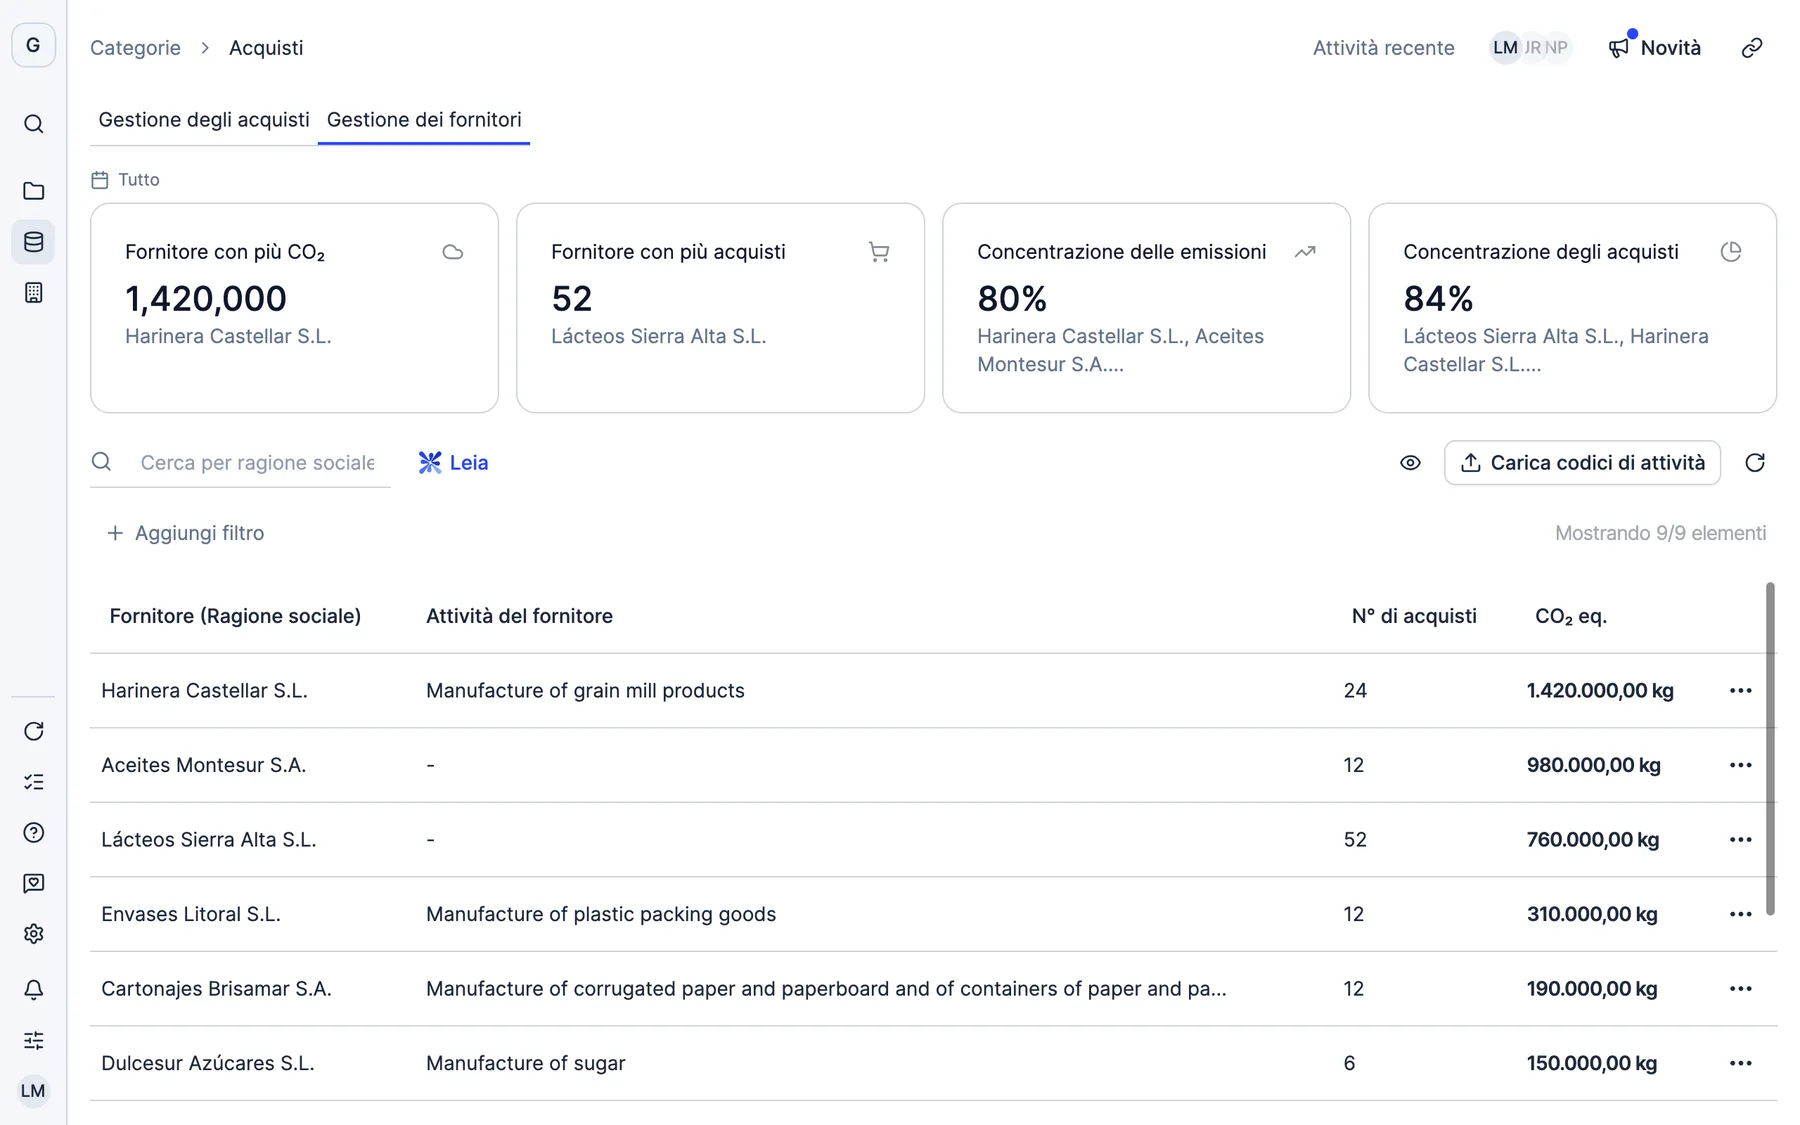Click the collaborator avatars LM JR NP

(1530, 48)
